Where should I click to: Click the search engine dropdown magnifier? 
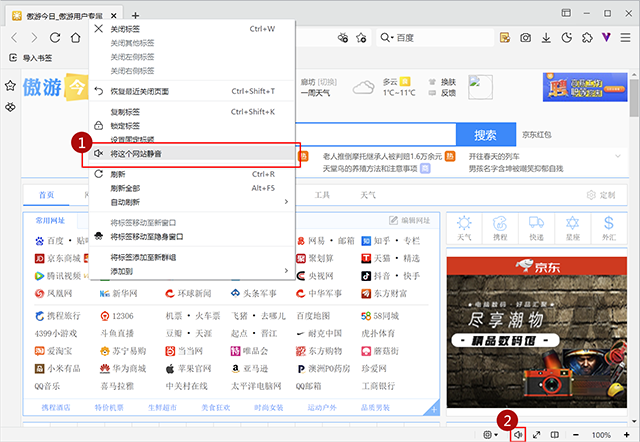pyautogui.click(x=386, y=38)
